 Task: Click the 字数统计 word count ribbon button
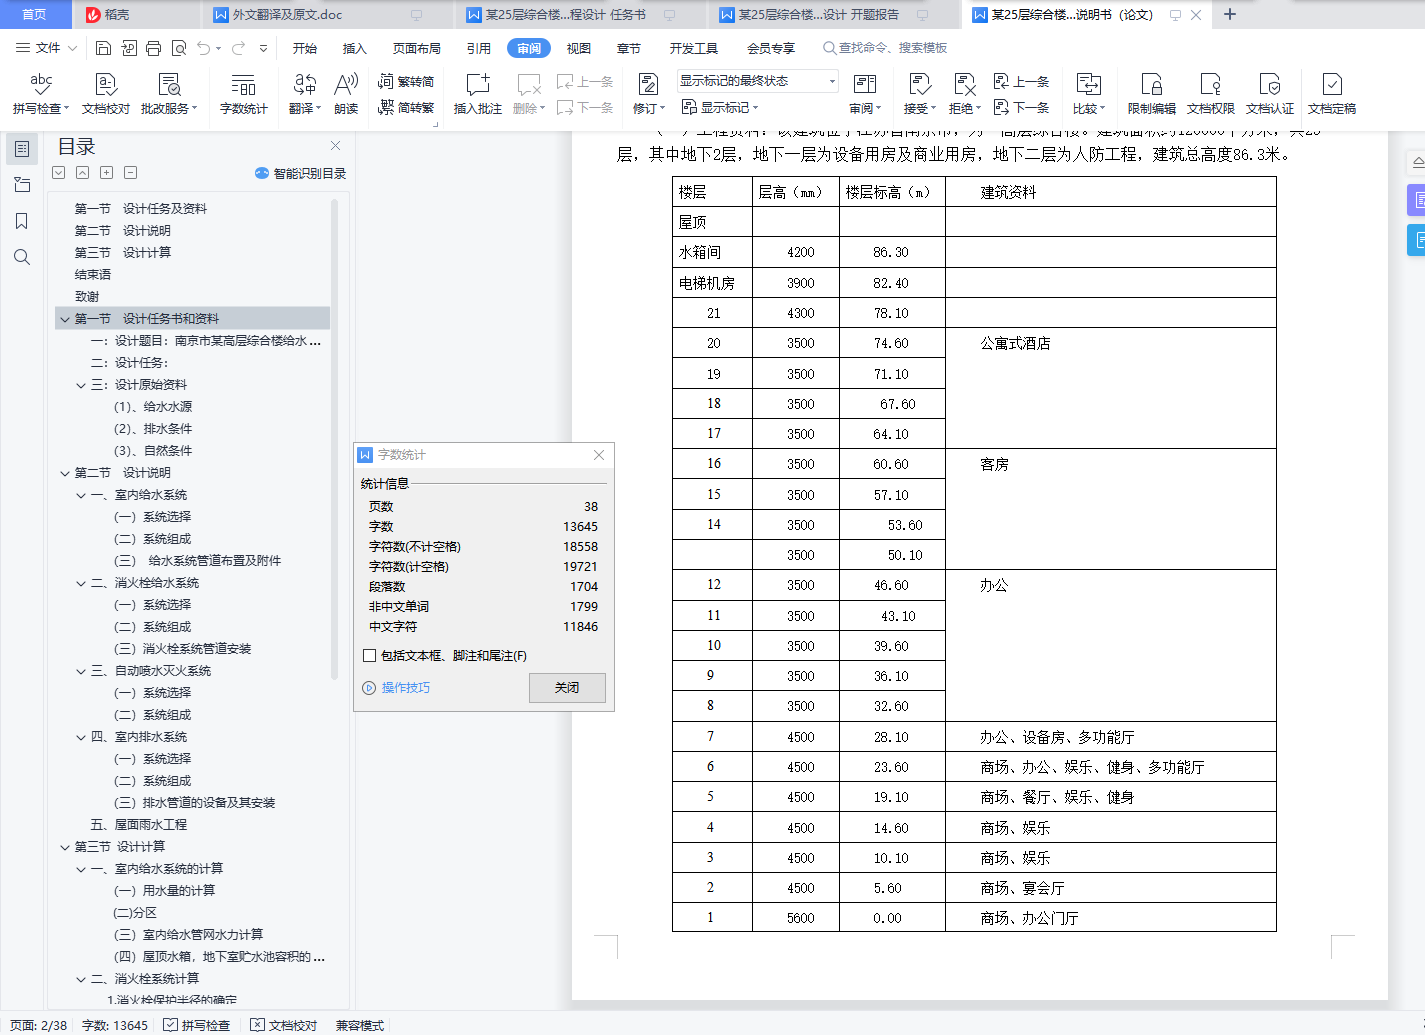pyautogui.click(x=243, y=94)
